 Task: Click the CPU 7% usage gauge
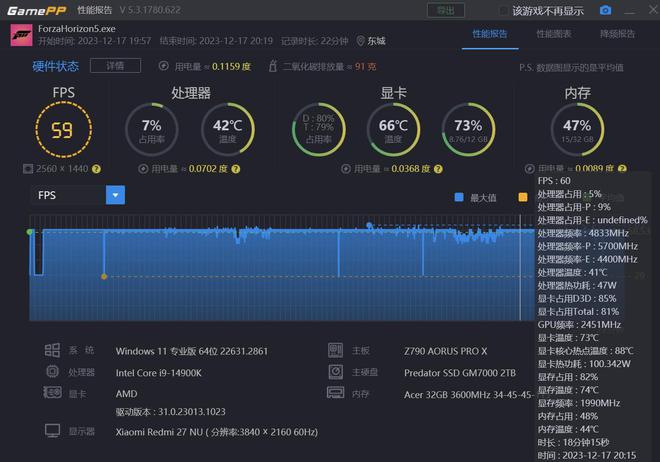152,130
